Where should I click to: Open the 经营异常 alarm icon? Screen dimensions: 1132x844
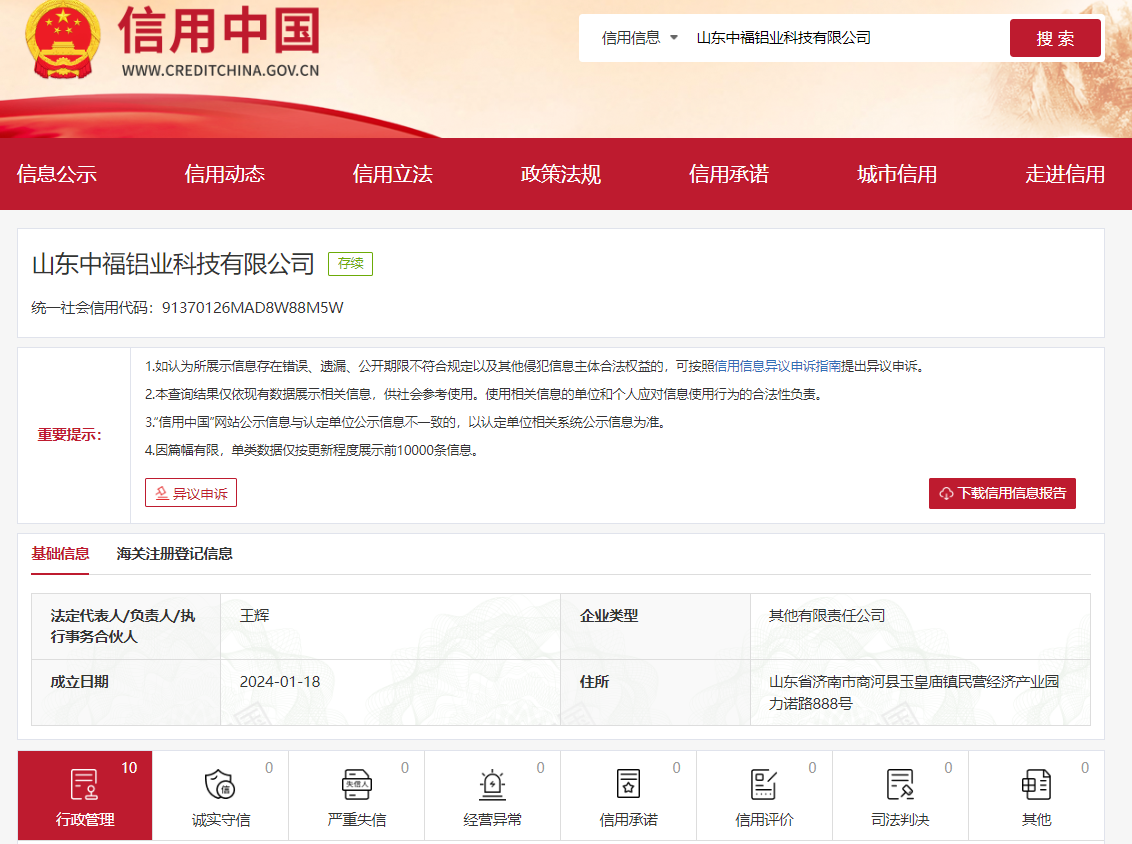[x=492, y=785]
